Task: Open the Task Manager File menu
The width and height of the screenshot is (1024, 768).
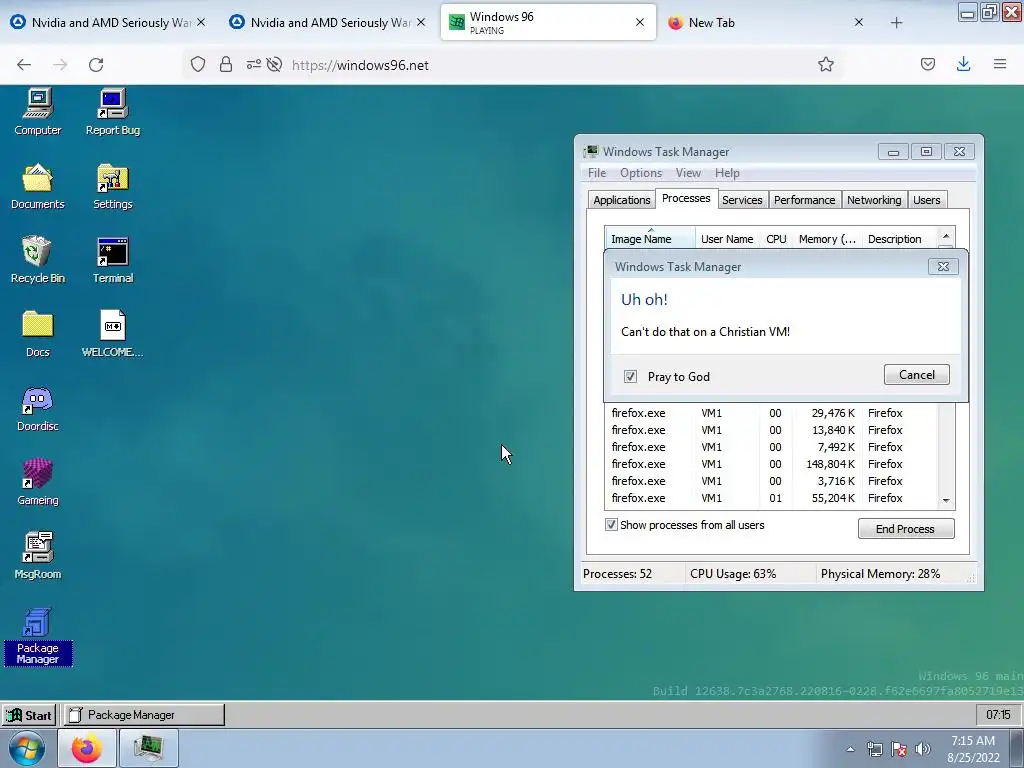Action: (x=597, y=173)
